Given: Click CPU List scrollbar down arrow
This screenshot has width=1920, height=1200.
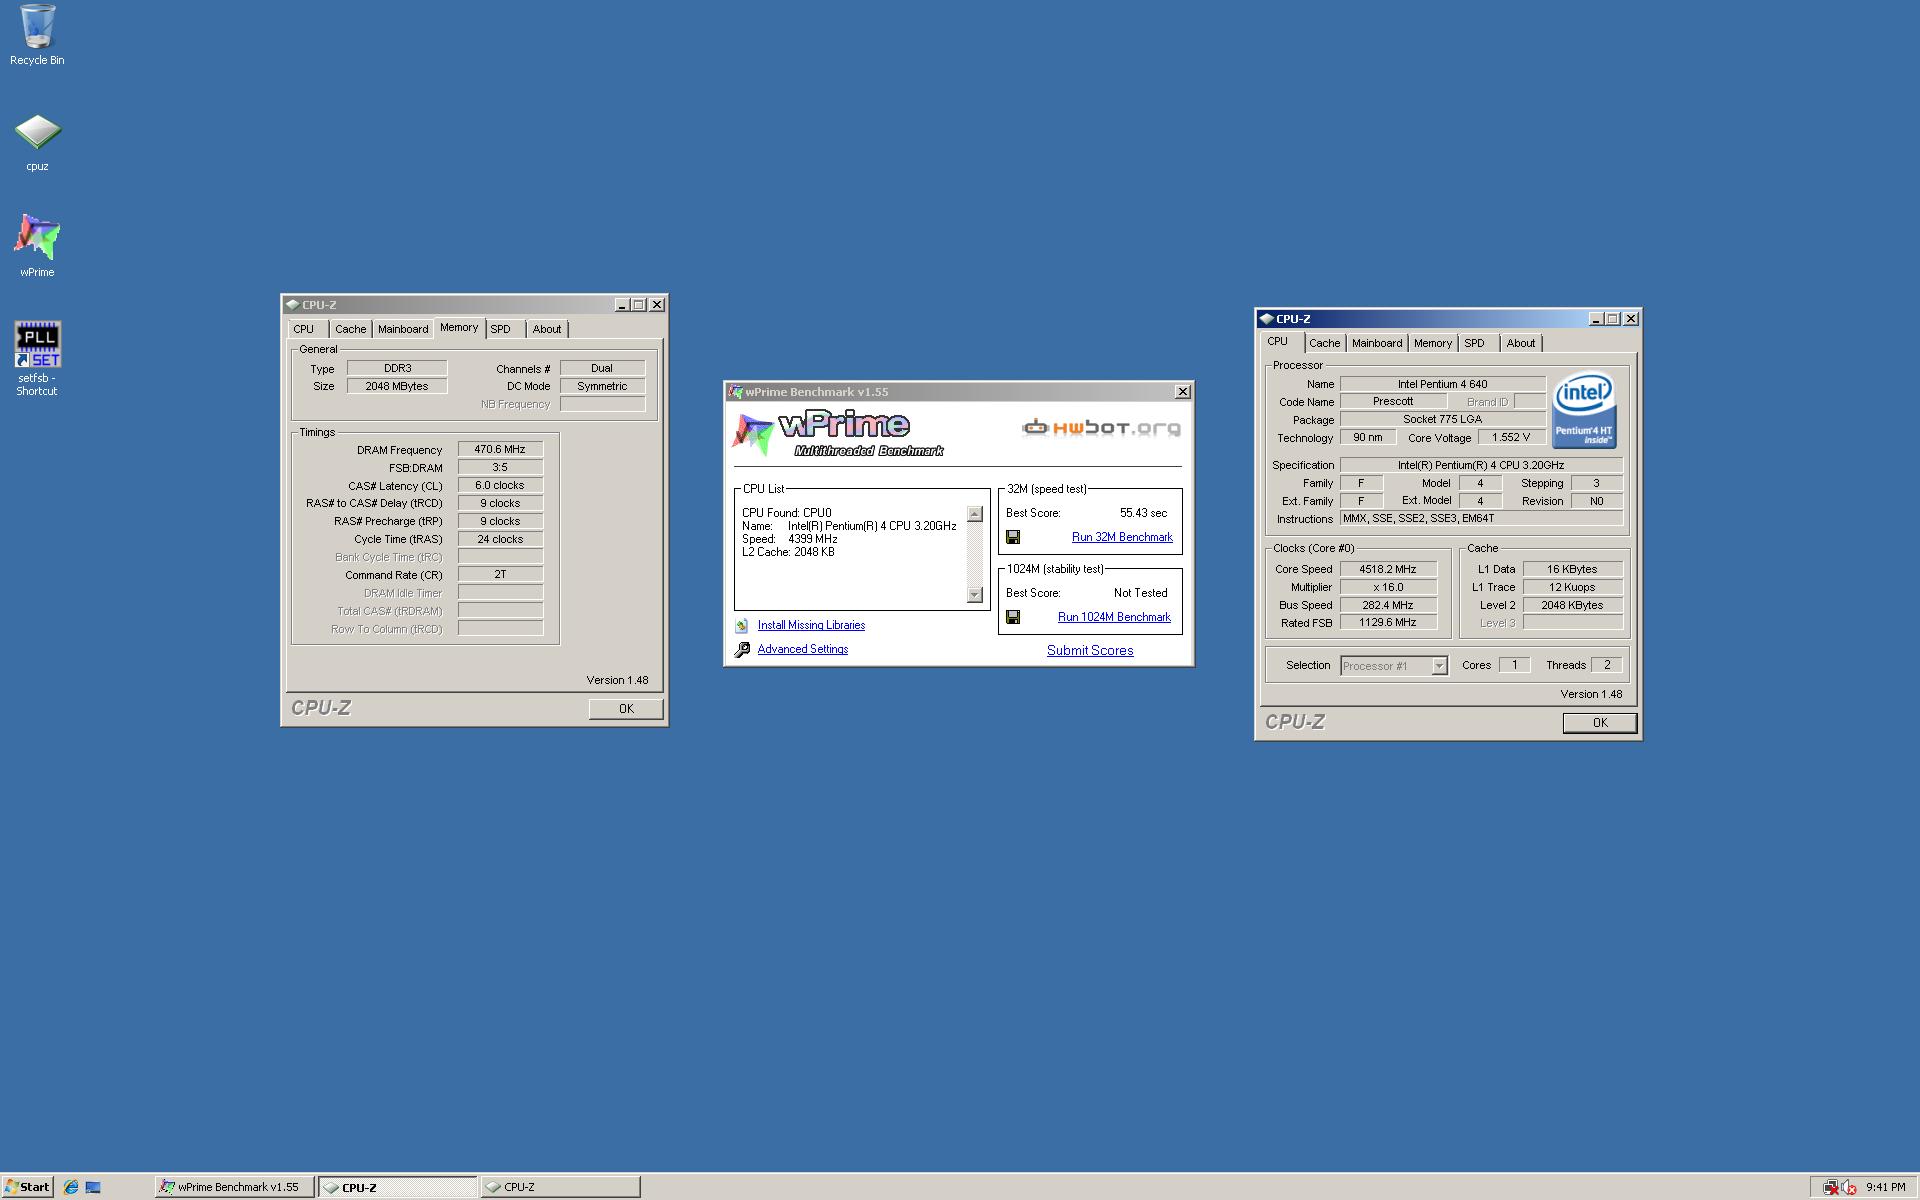Looking at the screenshot, I should 975,595.
